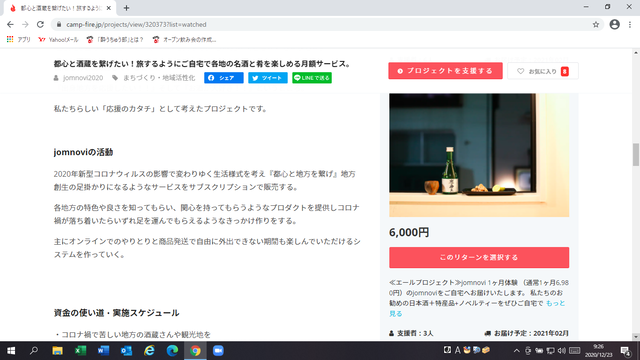Open the オープン飲み会の作成 bookmark
This screenshot has height=360, width=640.
click(184, 40)
